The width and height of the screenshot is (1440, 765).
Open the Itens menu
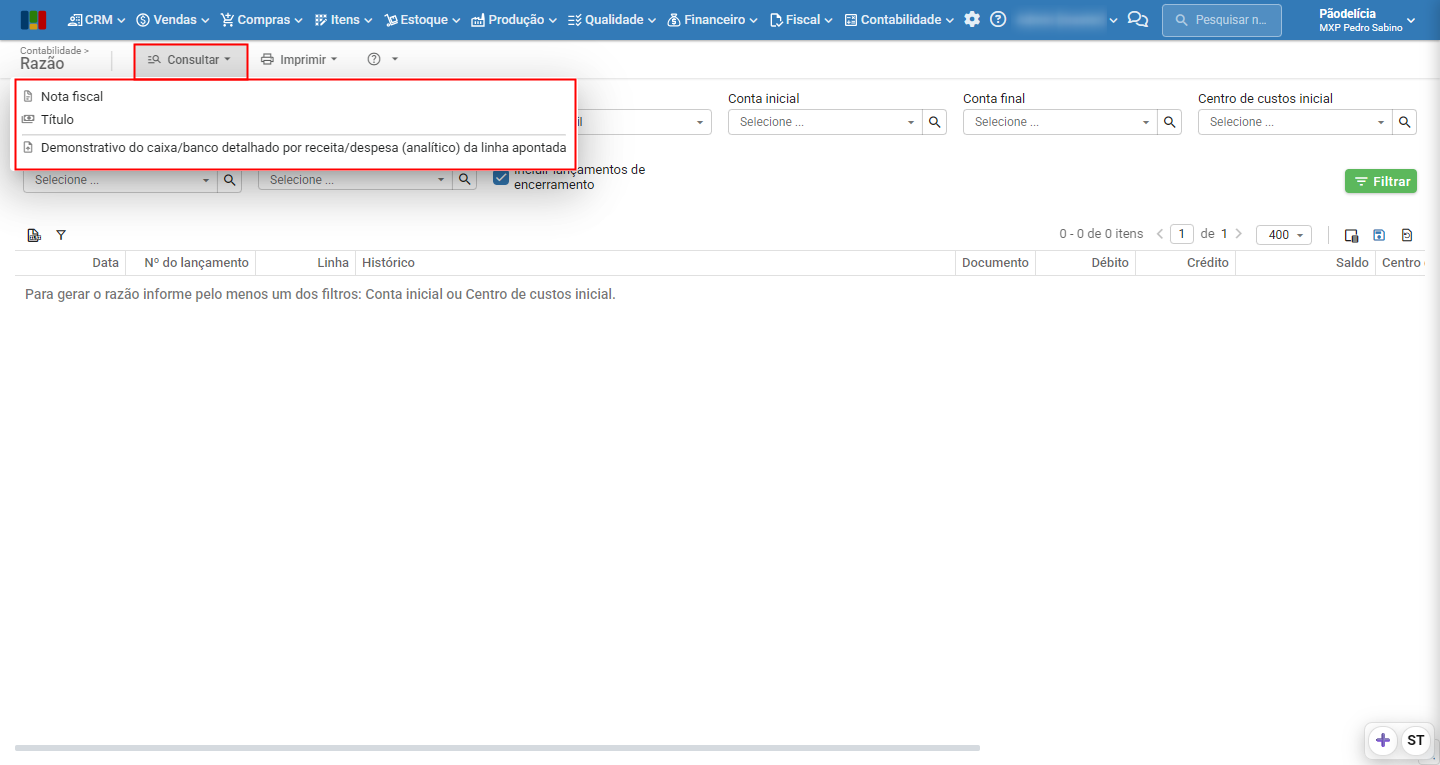click(343, 20)
